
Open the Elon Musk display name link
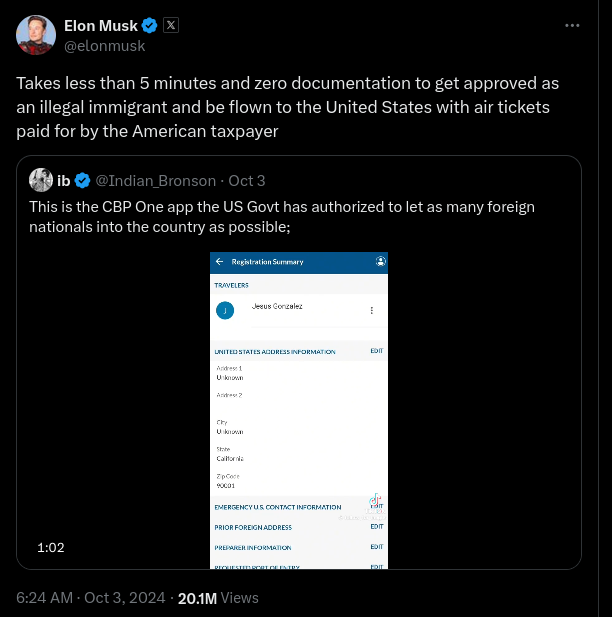point(100,25)
